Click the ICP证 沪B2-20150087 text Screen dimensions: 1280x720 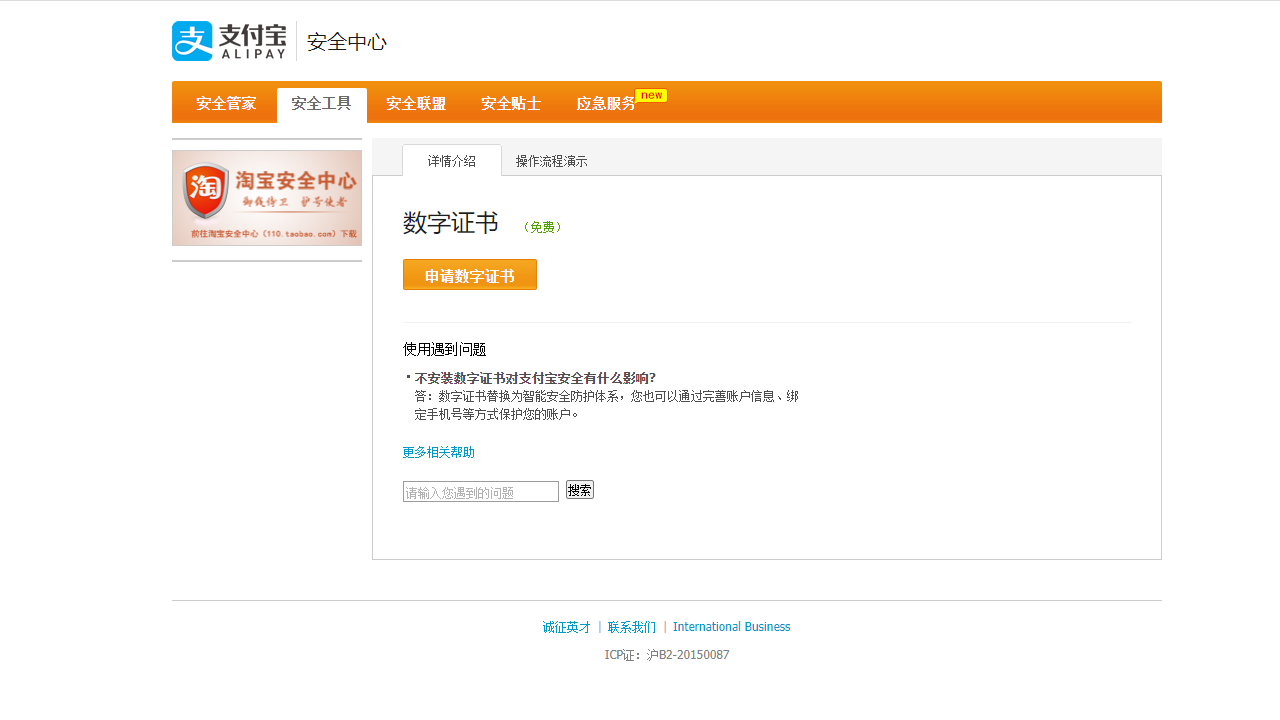[x=668, y=654]
